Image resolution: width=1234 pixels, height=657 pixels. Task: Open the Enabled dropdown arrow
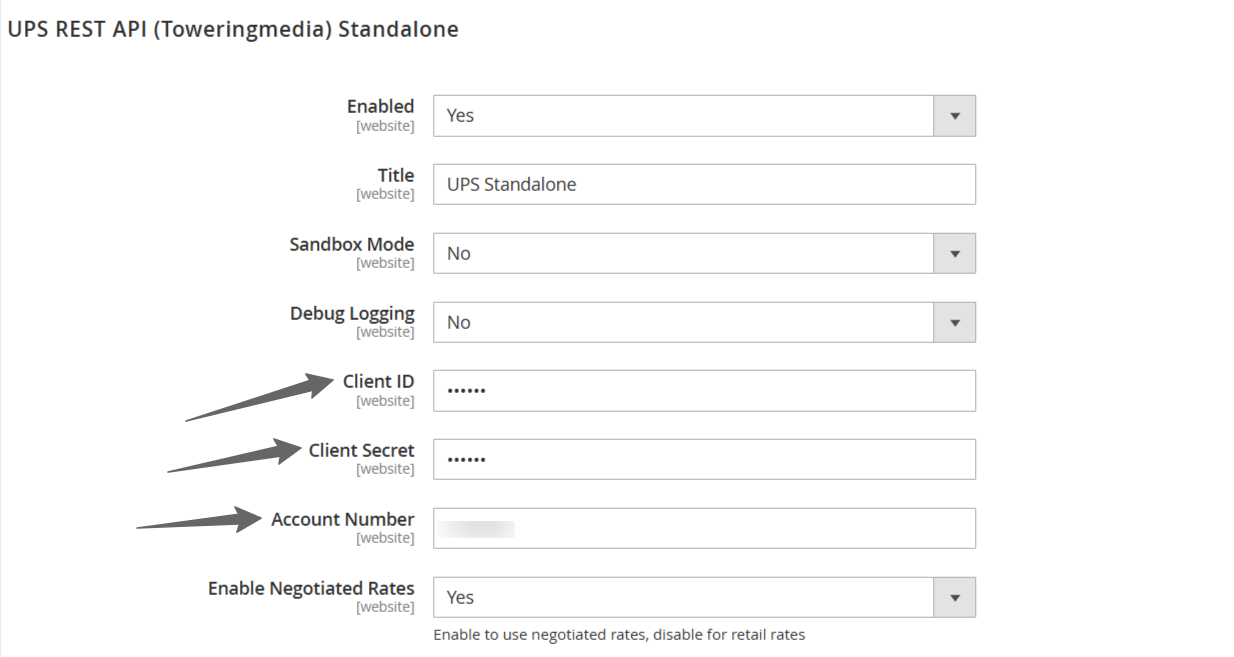click(954, 116)
